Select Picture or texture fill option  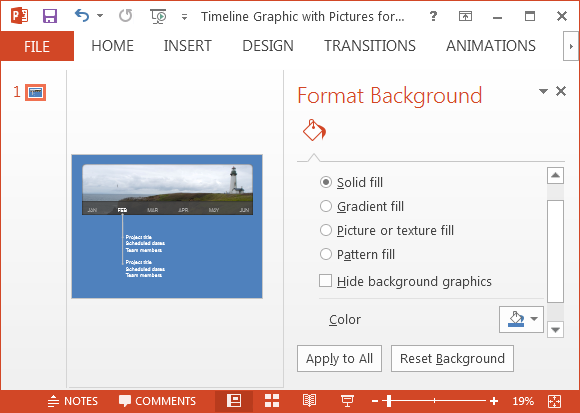pyautogui.click(x=326, y=230)
